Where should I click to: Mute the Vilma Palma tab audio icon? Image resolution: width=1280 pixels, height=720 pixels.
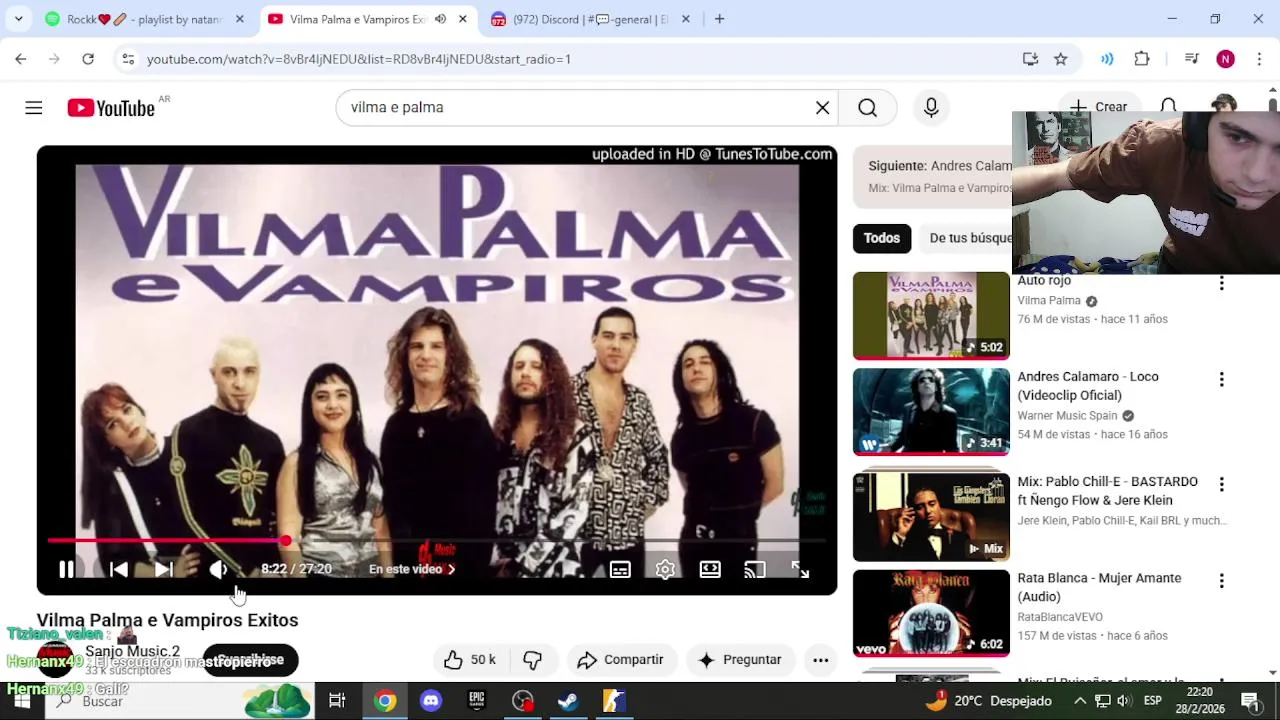coord(440,19)
